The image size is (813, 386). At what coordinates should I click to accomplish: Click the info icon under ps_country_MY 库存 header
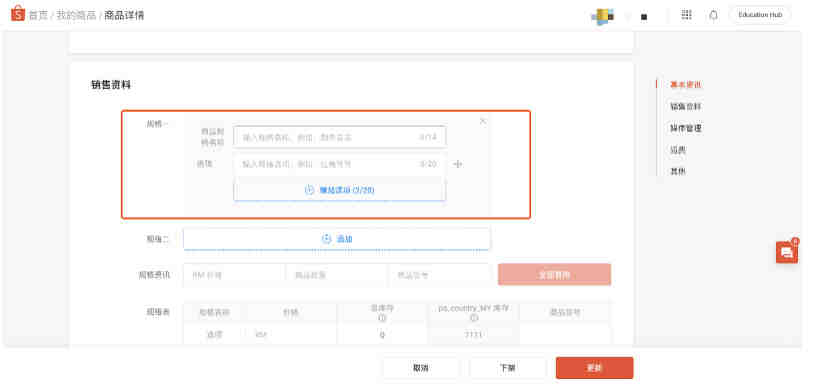tap(473, 318)
